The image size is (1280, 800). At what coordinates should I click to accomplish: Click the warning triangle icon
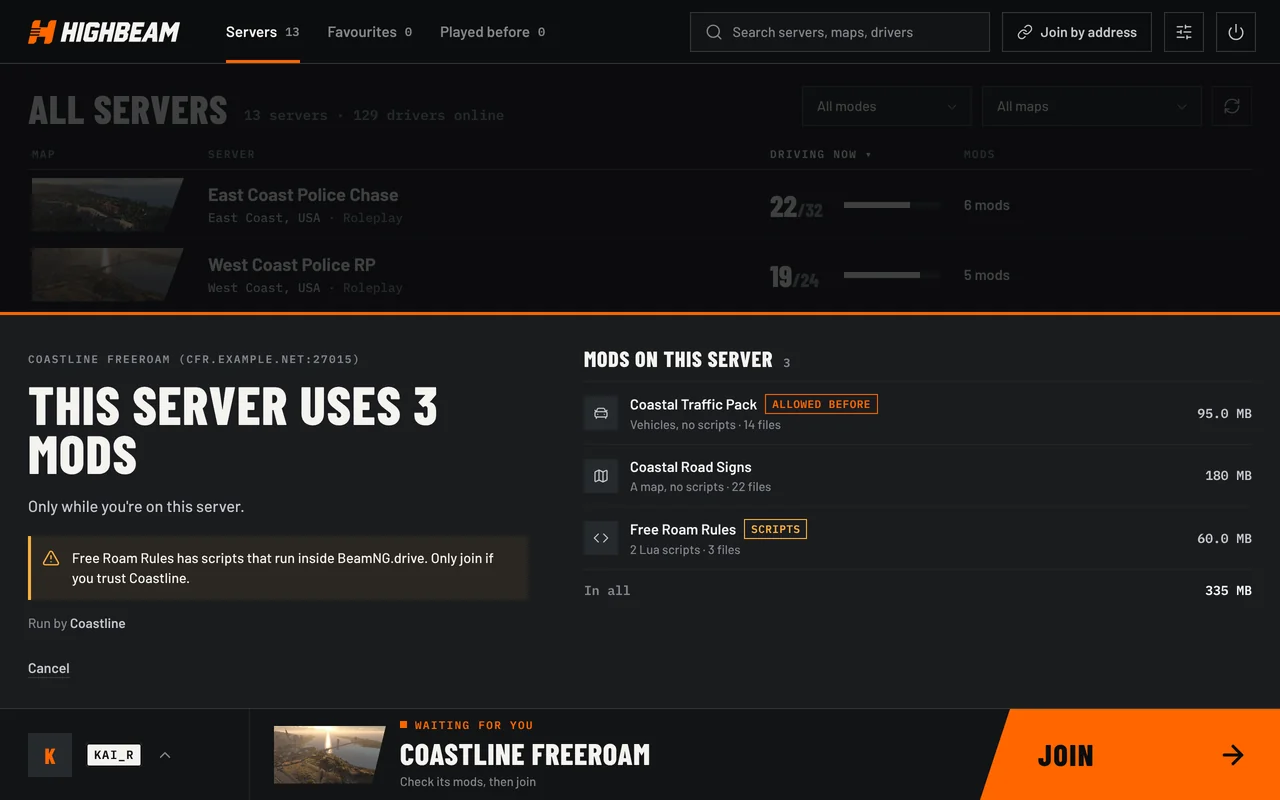point(51,558)
